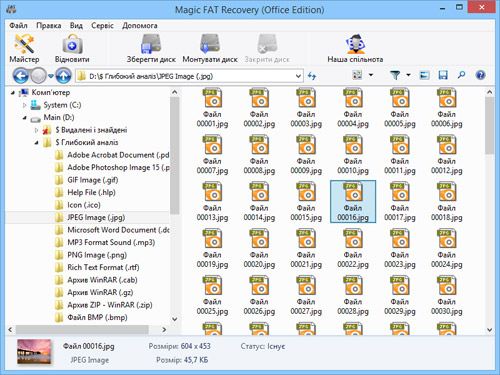Screen dimensions: 500x375
Task: Open the Сервіс menu
Action: coord(102,26)
